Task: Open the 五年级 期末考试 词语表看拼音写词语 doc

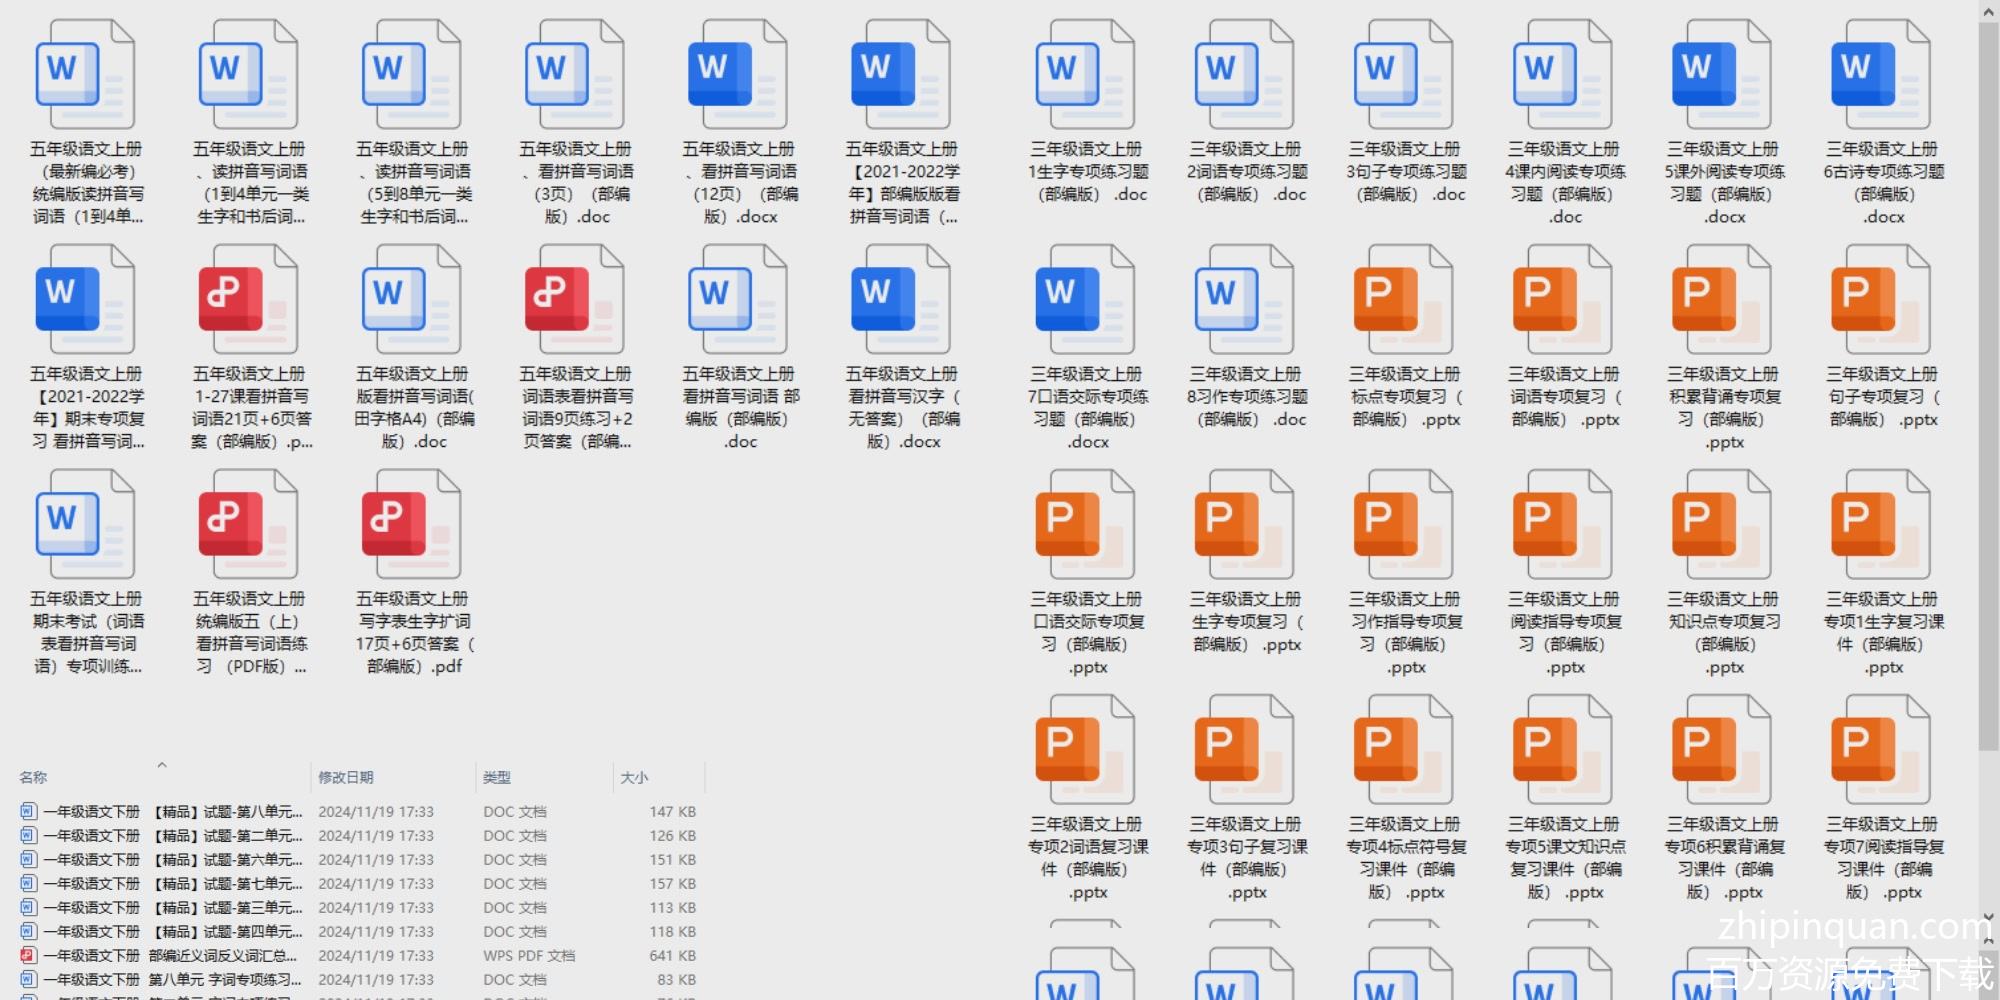Action: click(x=85, y=525)
